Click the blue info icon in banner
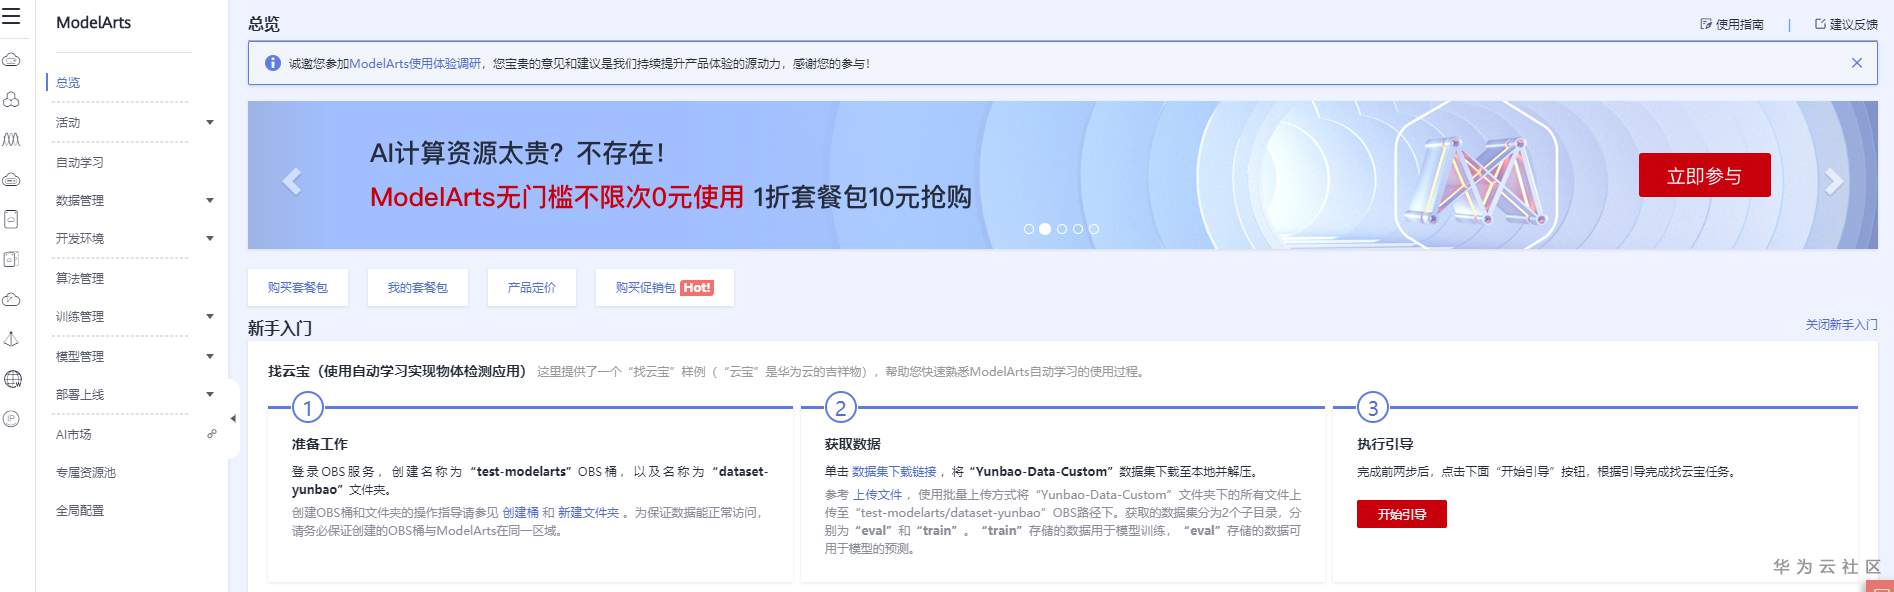1894x592 pixels. (x=272, y=63)
